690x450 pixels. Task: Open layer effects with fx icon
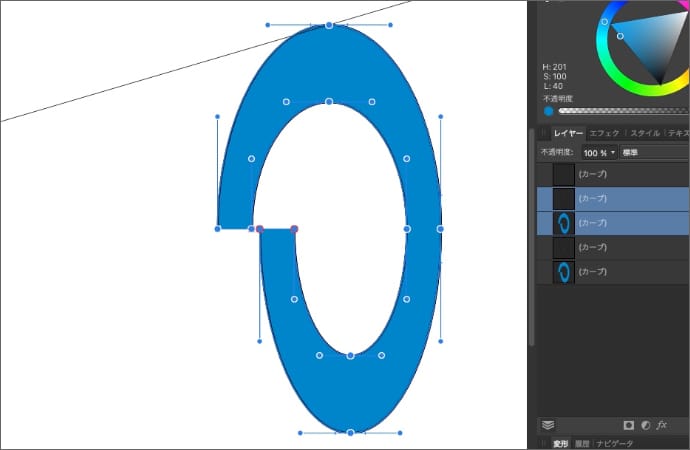click(x=662, y=425)
